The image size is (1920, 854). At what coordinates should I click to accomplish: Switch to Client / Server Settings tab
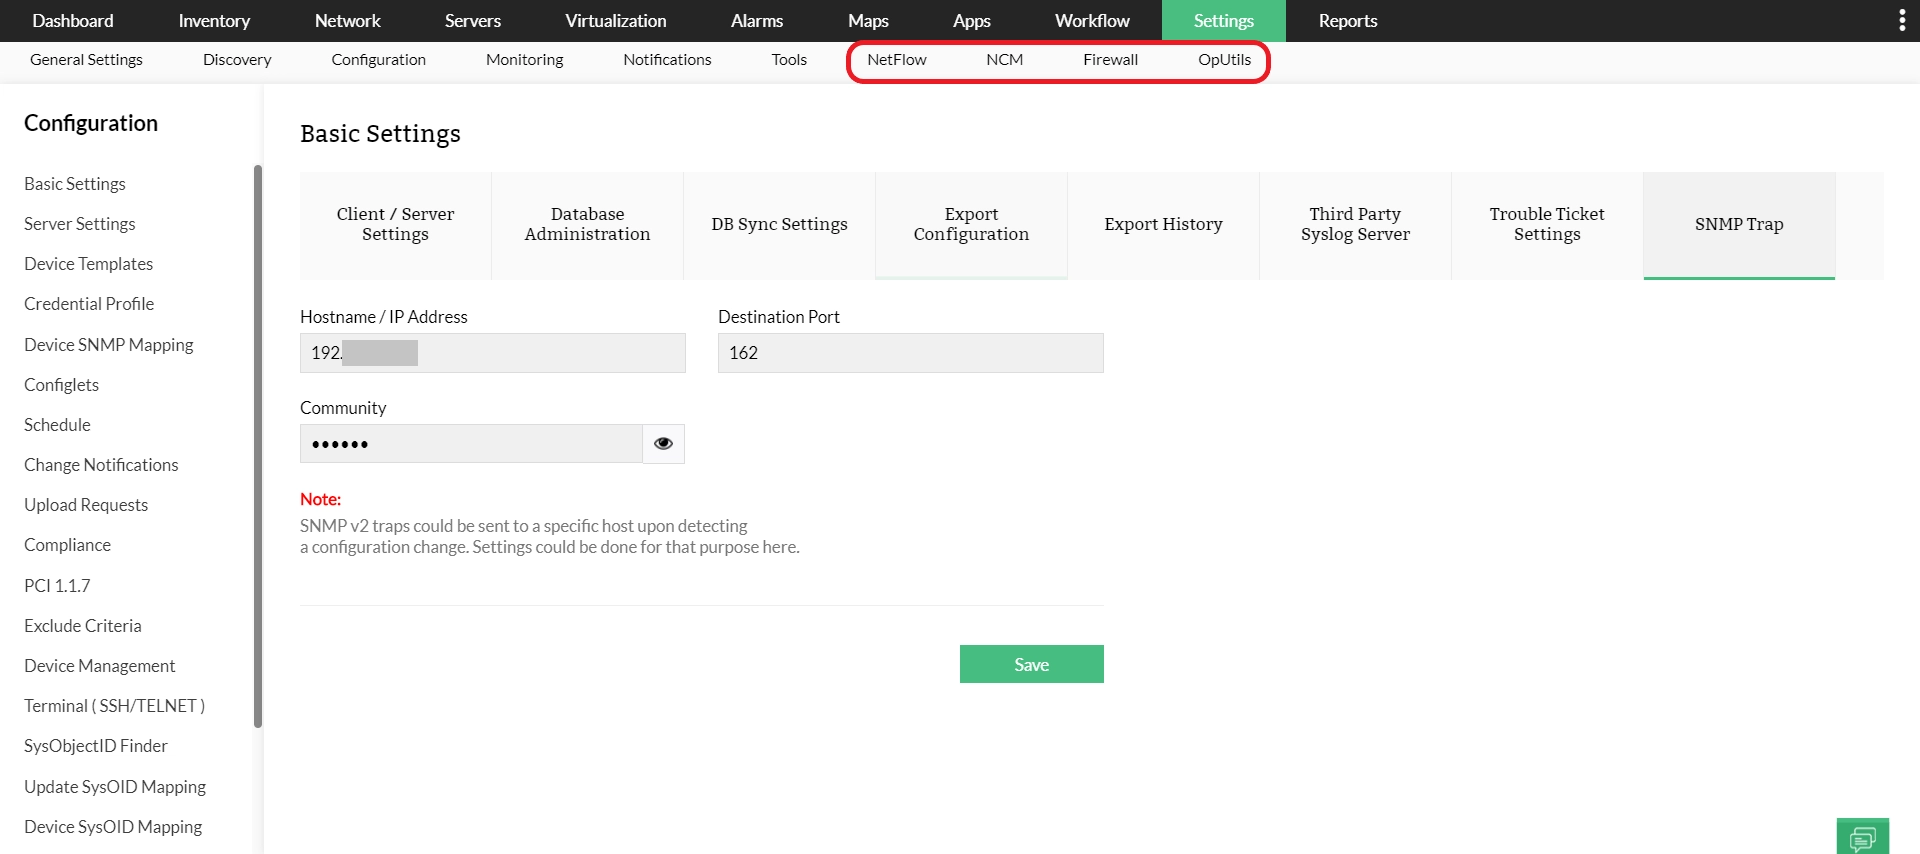click(396, 225)
